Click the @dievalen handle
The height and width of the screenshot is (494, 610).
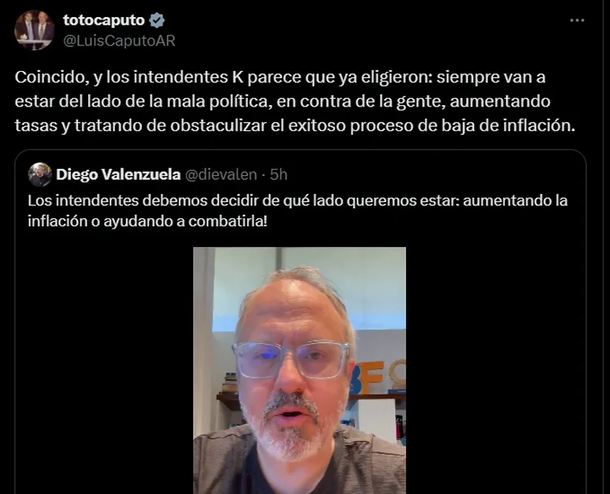221,175
